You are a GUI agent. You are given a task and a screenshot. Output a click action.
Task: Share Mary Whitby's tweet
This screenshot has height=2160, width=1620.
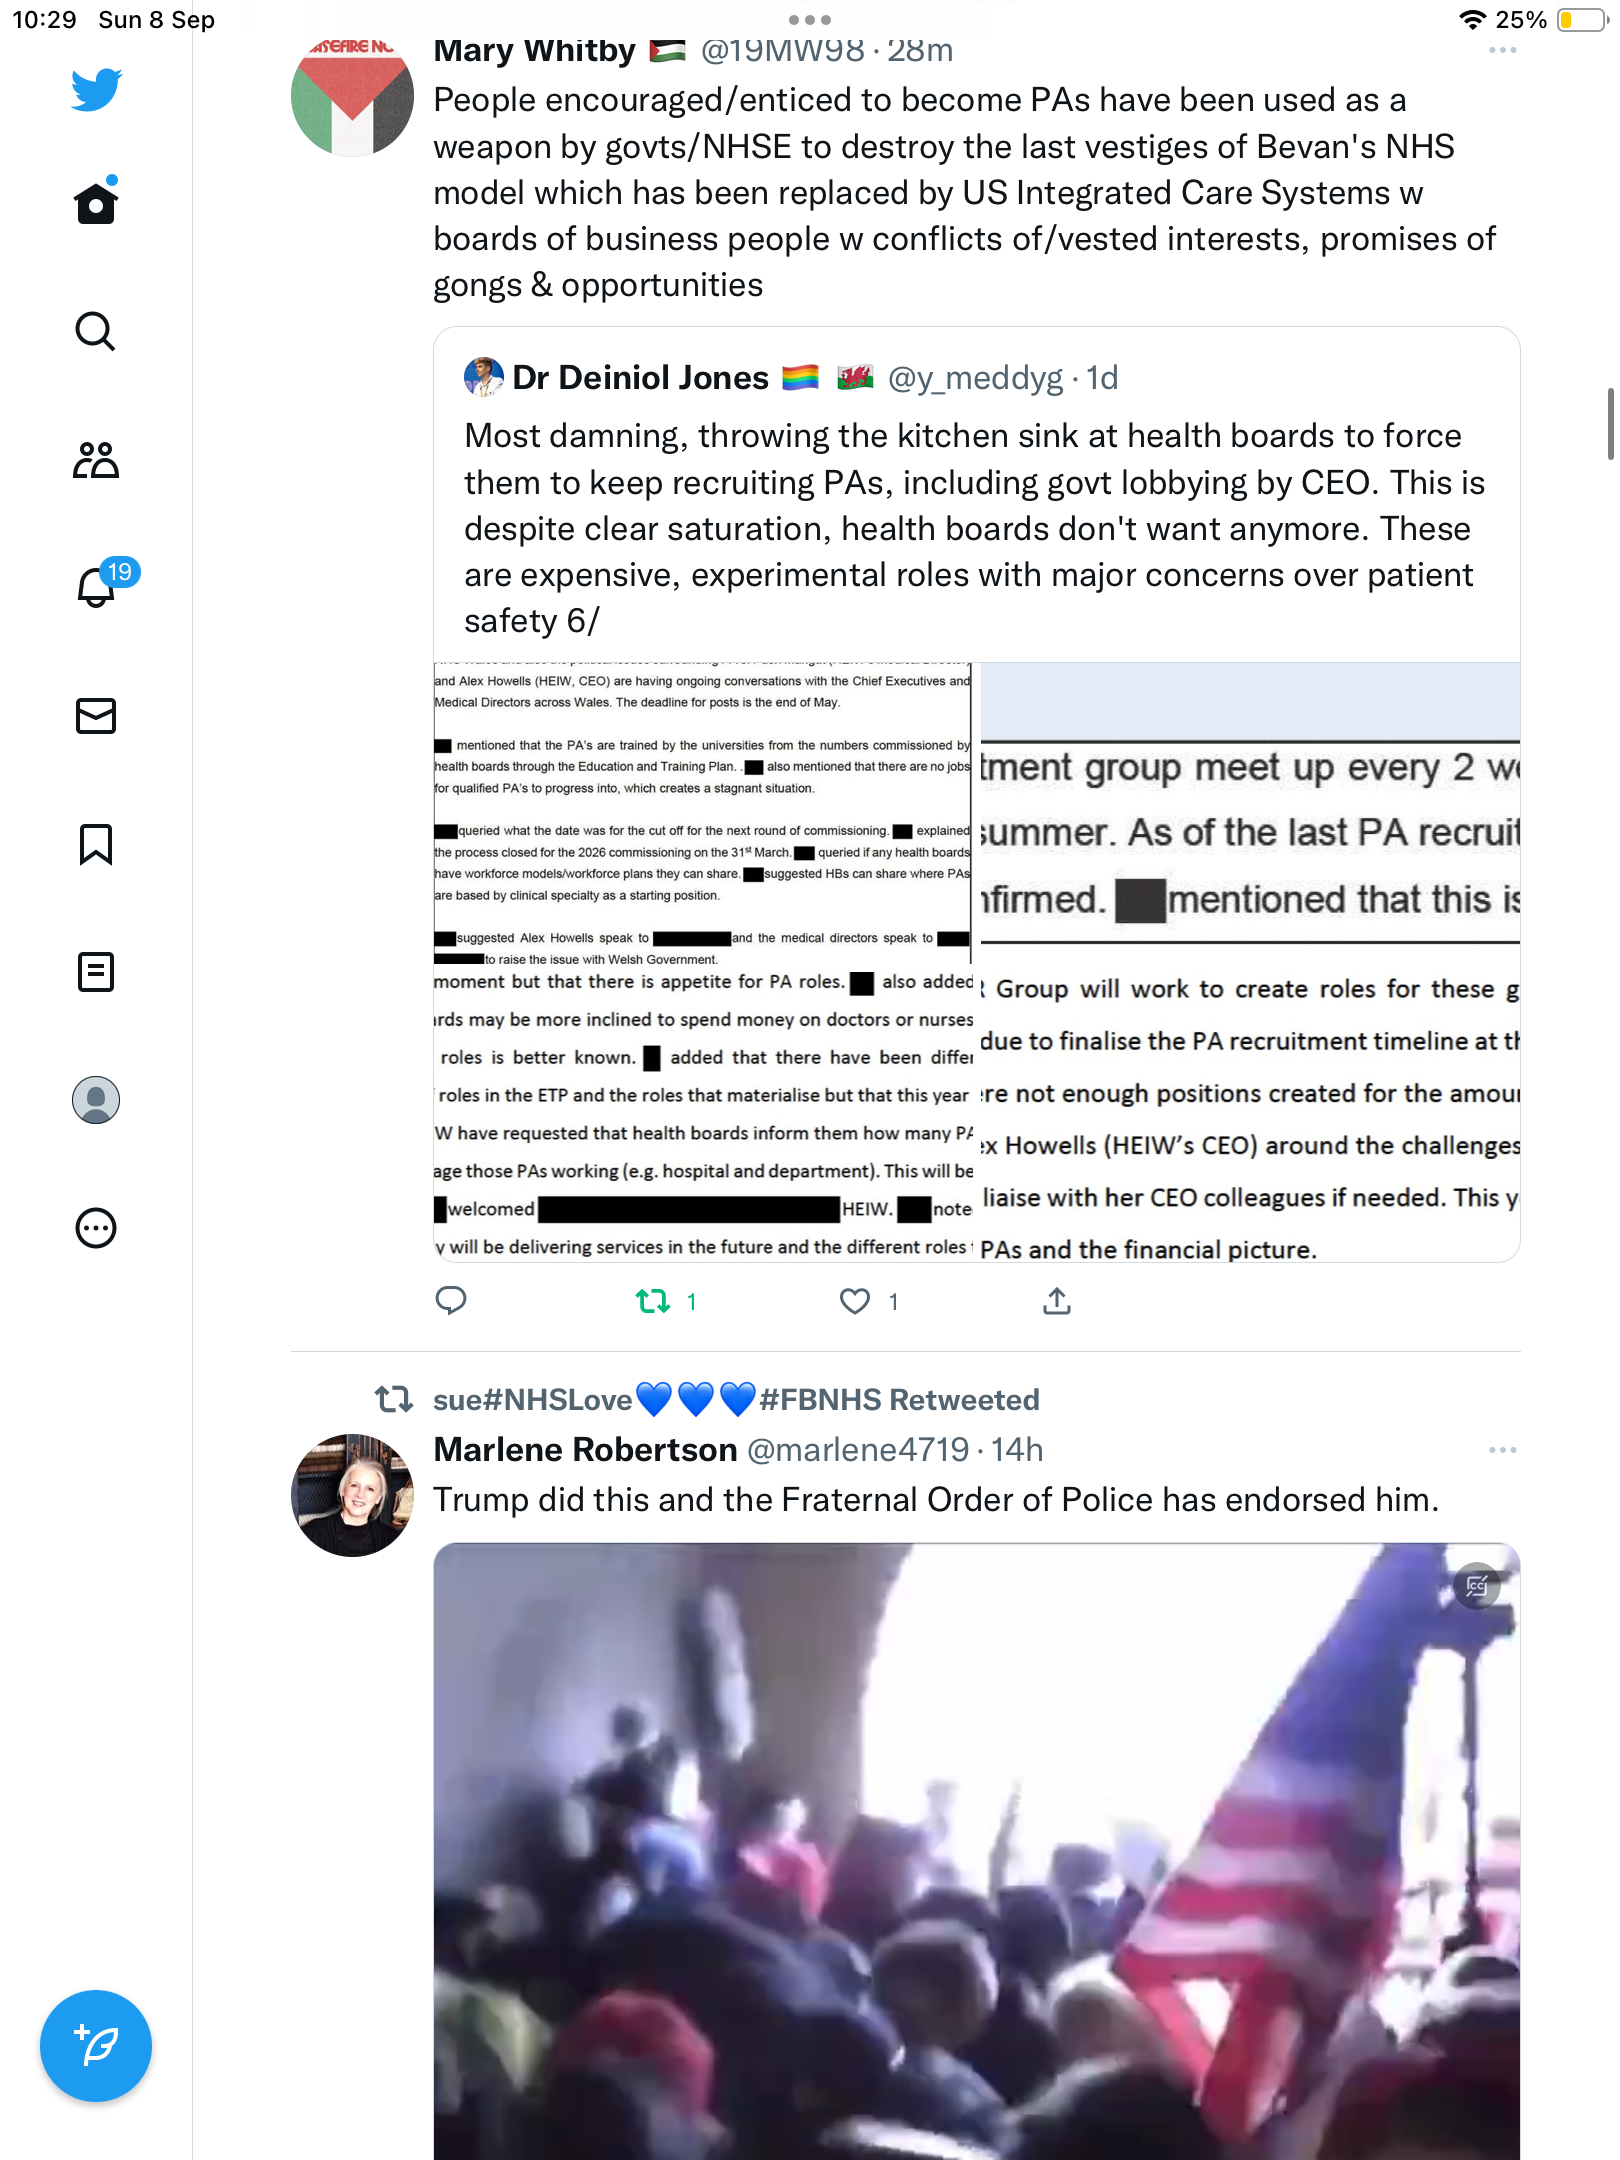tap(1057, 1301)
